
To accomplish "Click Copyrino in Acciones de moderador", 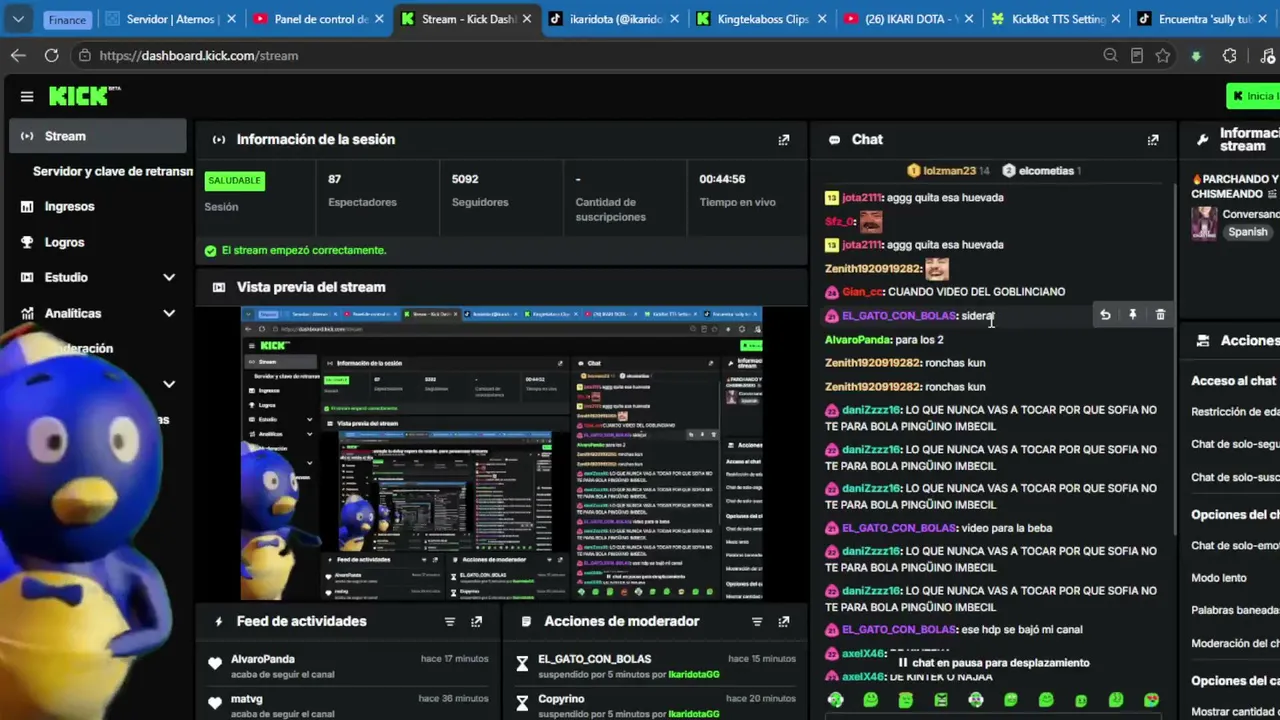I will click(561, 699).
